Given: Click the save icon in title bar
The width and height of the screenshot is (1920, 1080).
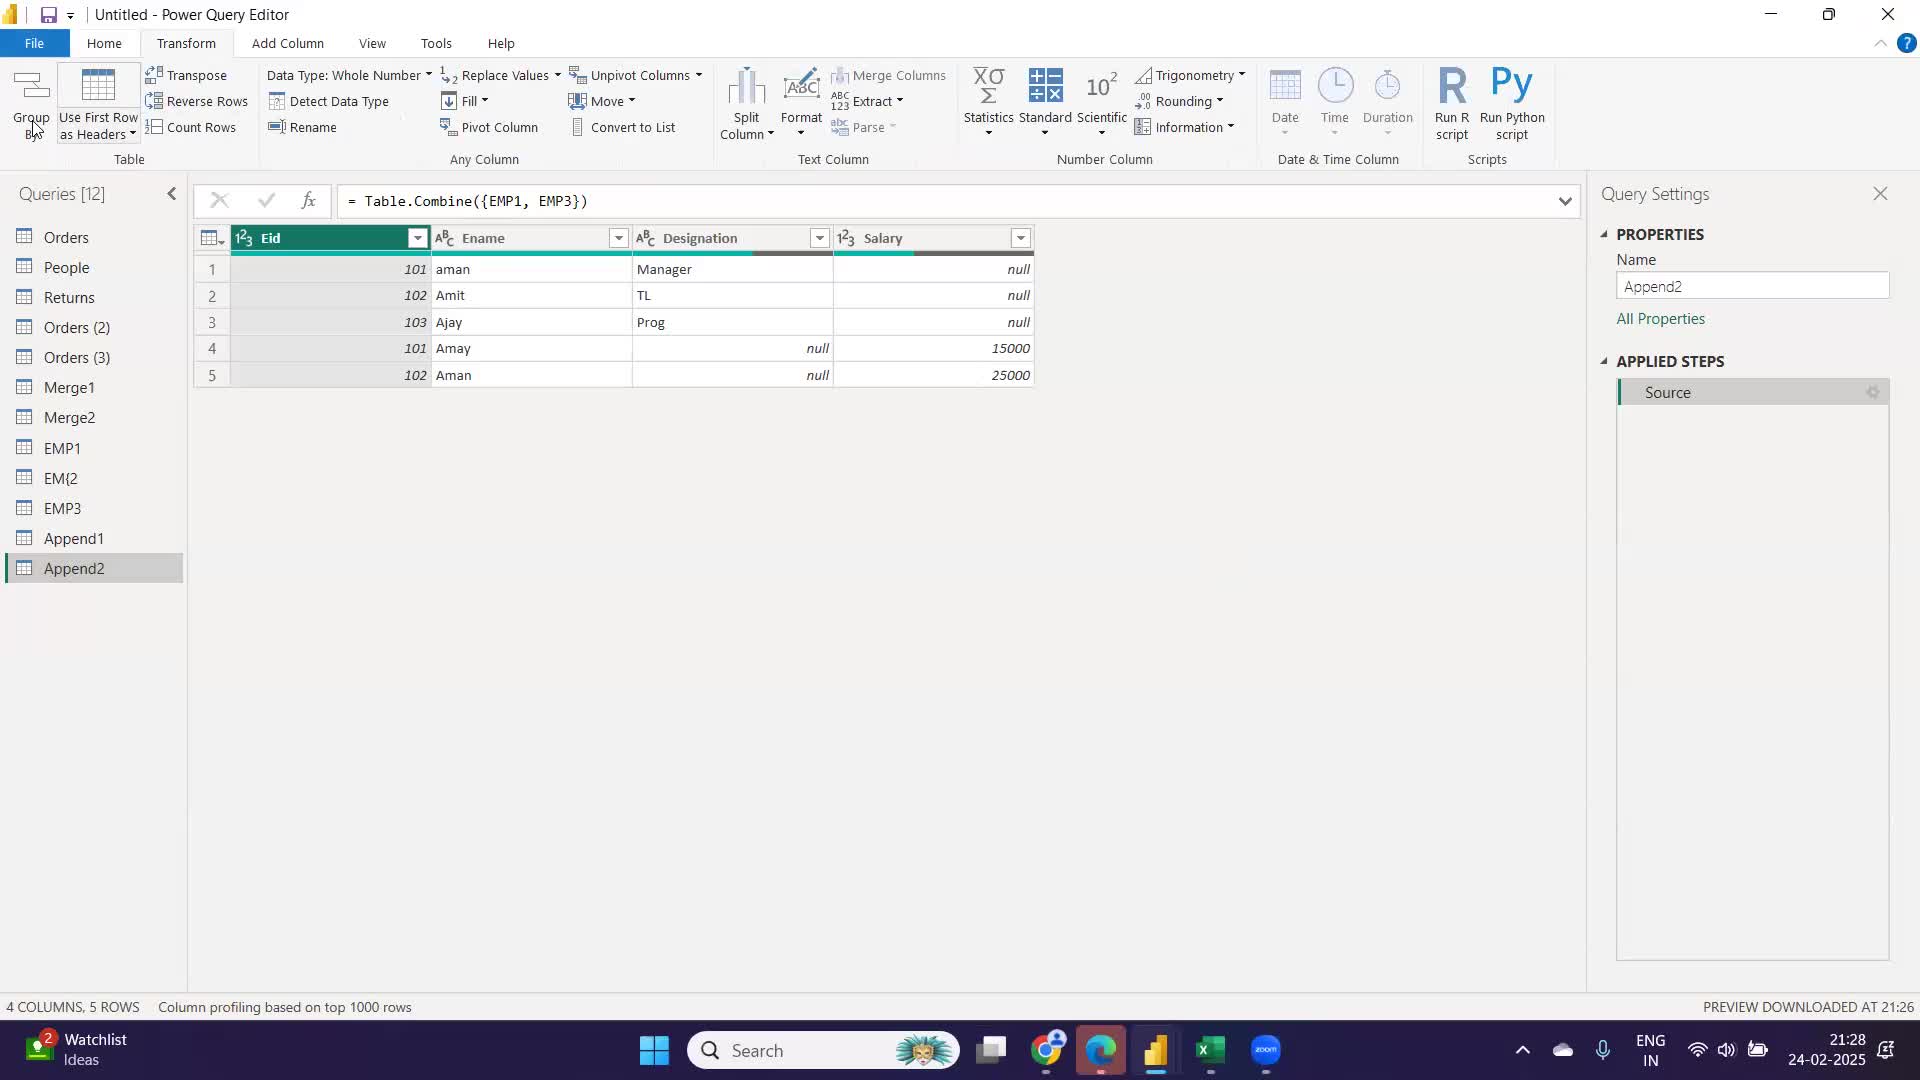Looking at the screenshot, I should (48, 15).
